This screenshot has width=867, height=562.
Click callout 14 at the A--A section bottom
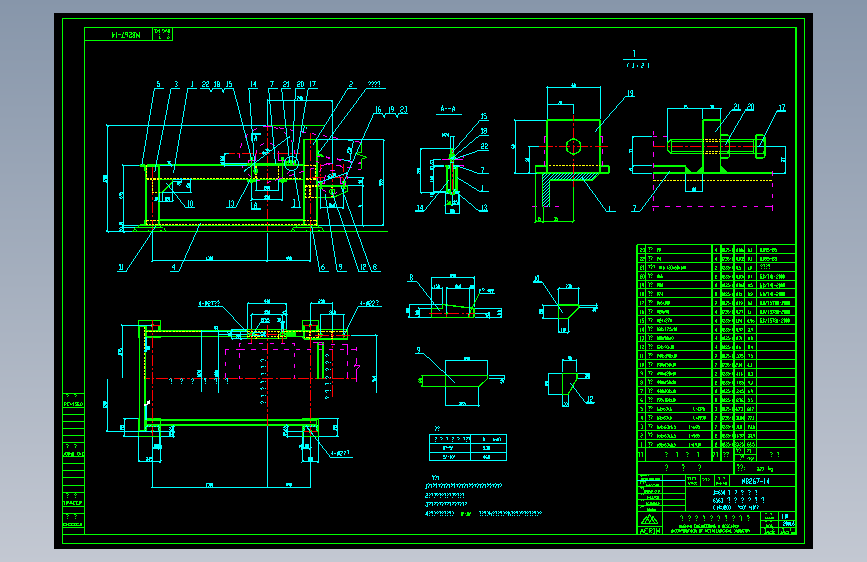[420, 209]
